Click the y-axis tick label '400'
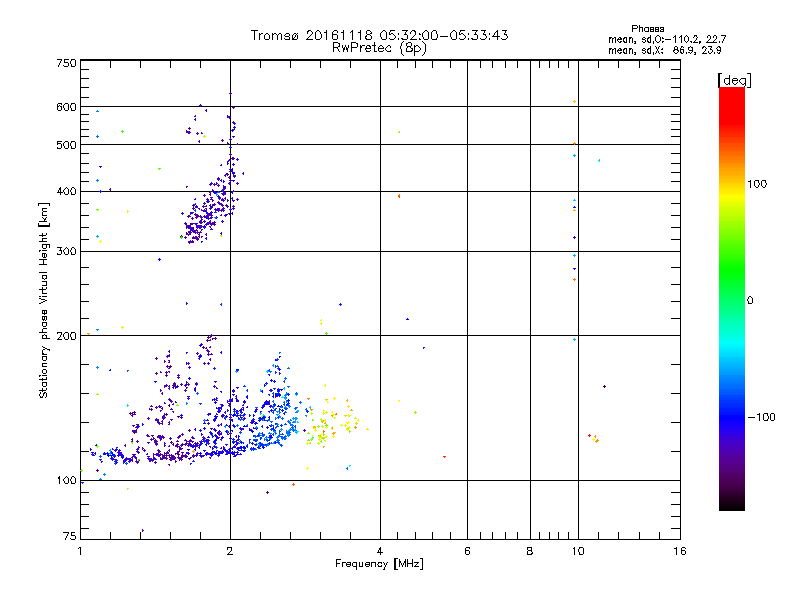The image size is (800, 600). point(67,191)
